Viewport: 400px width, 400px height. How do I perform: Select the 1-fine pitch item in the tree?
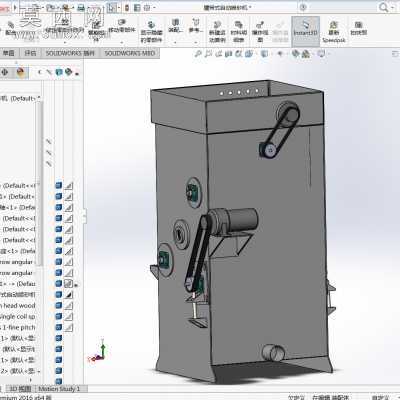click(x=18, y=327)
